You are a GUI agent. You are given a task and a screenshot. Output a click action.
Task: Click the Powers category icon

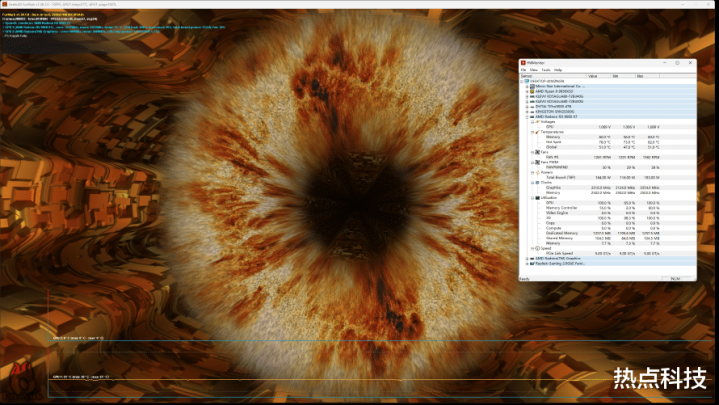tap(537, 172)
